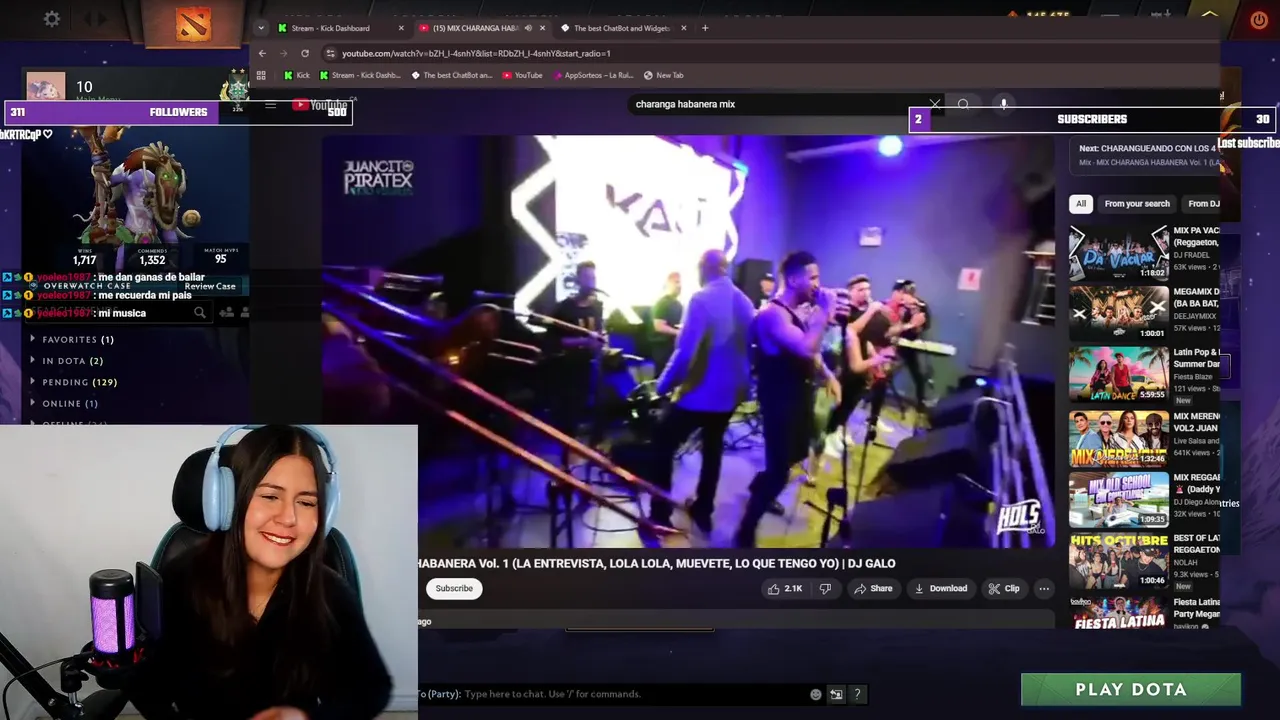This screenshot has width=1280, height=720.
Task: Download the video
Action: (x=941, y=589)
